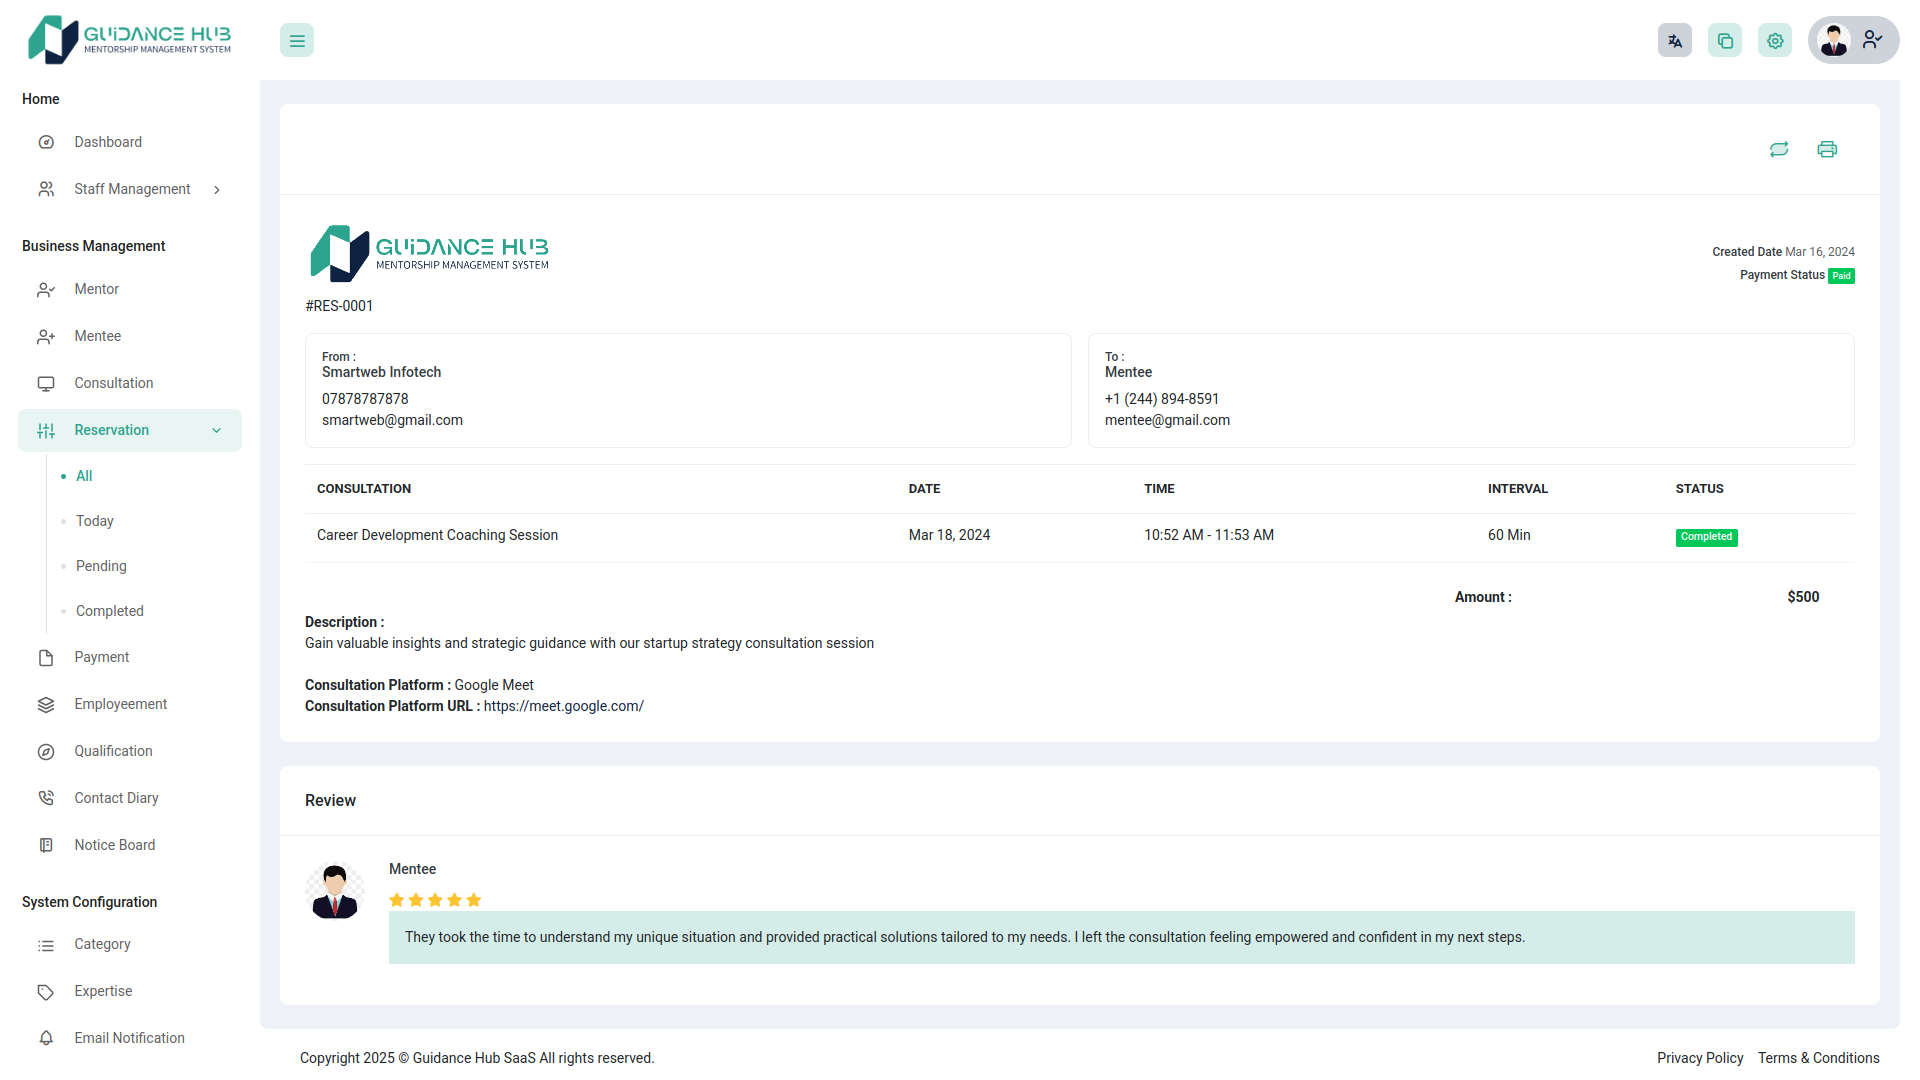Screen dimensions: 1920x1080
Task: Open the settings gear in the top bar
Action: pos(1774,40)
